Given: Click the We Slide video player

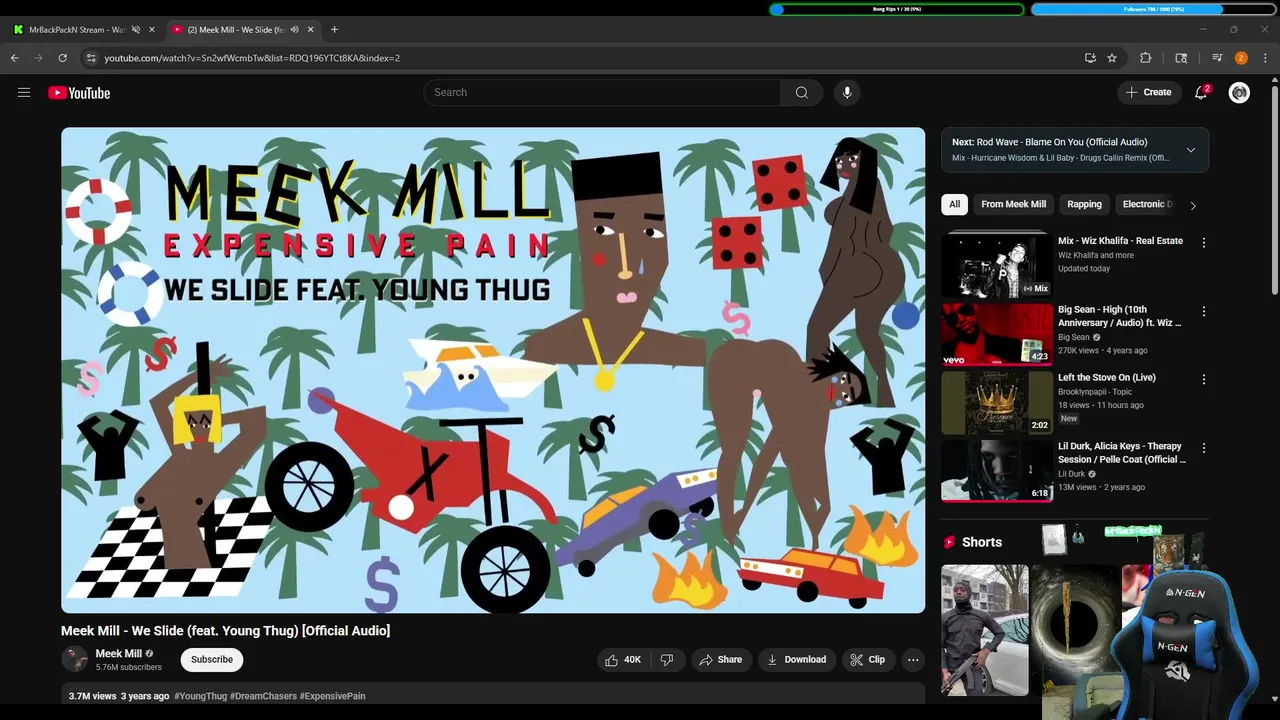Looking at the screenshot, I should [x=493, y=370].
